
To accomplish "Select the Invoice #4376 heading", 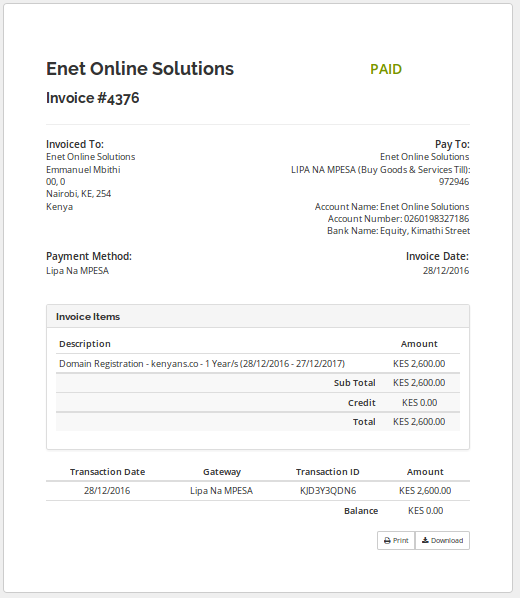I will click(93, 98).
